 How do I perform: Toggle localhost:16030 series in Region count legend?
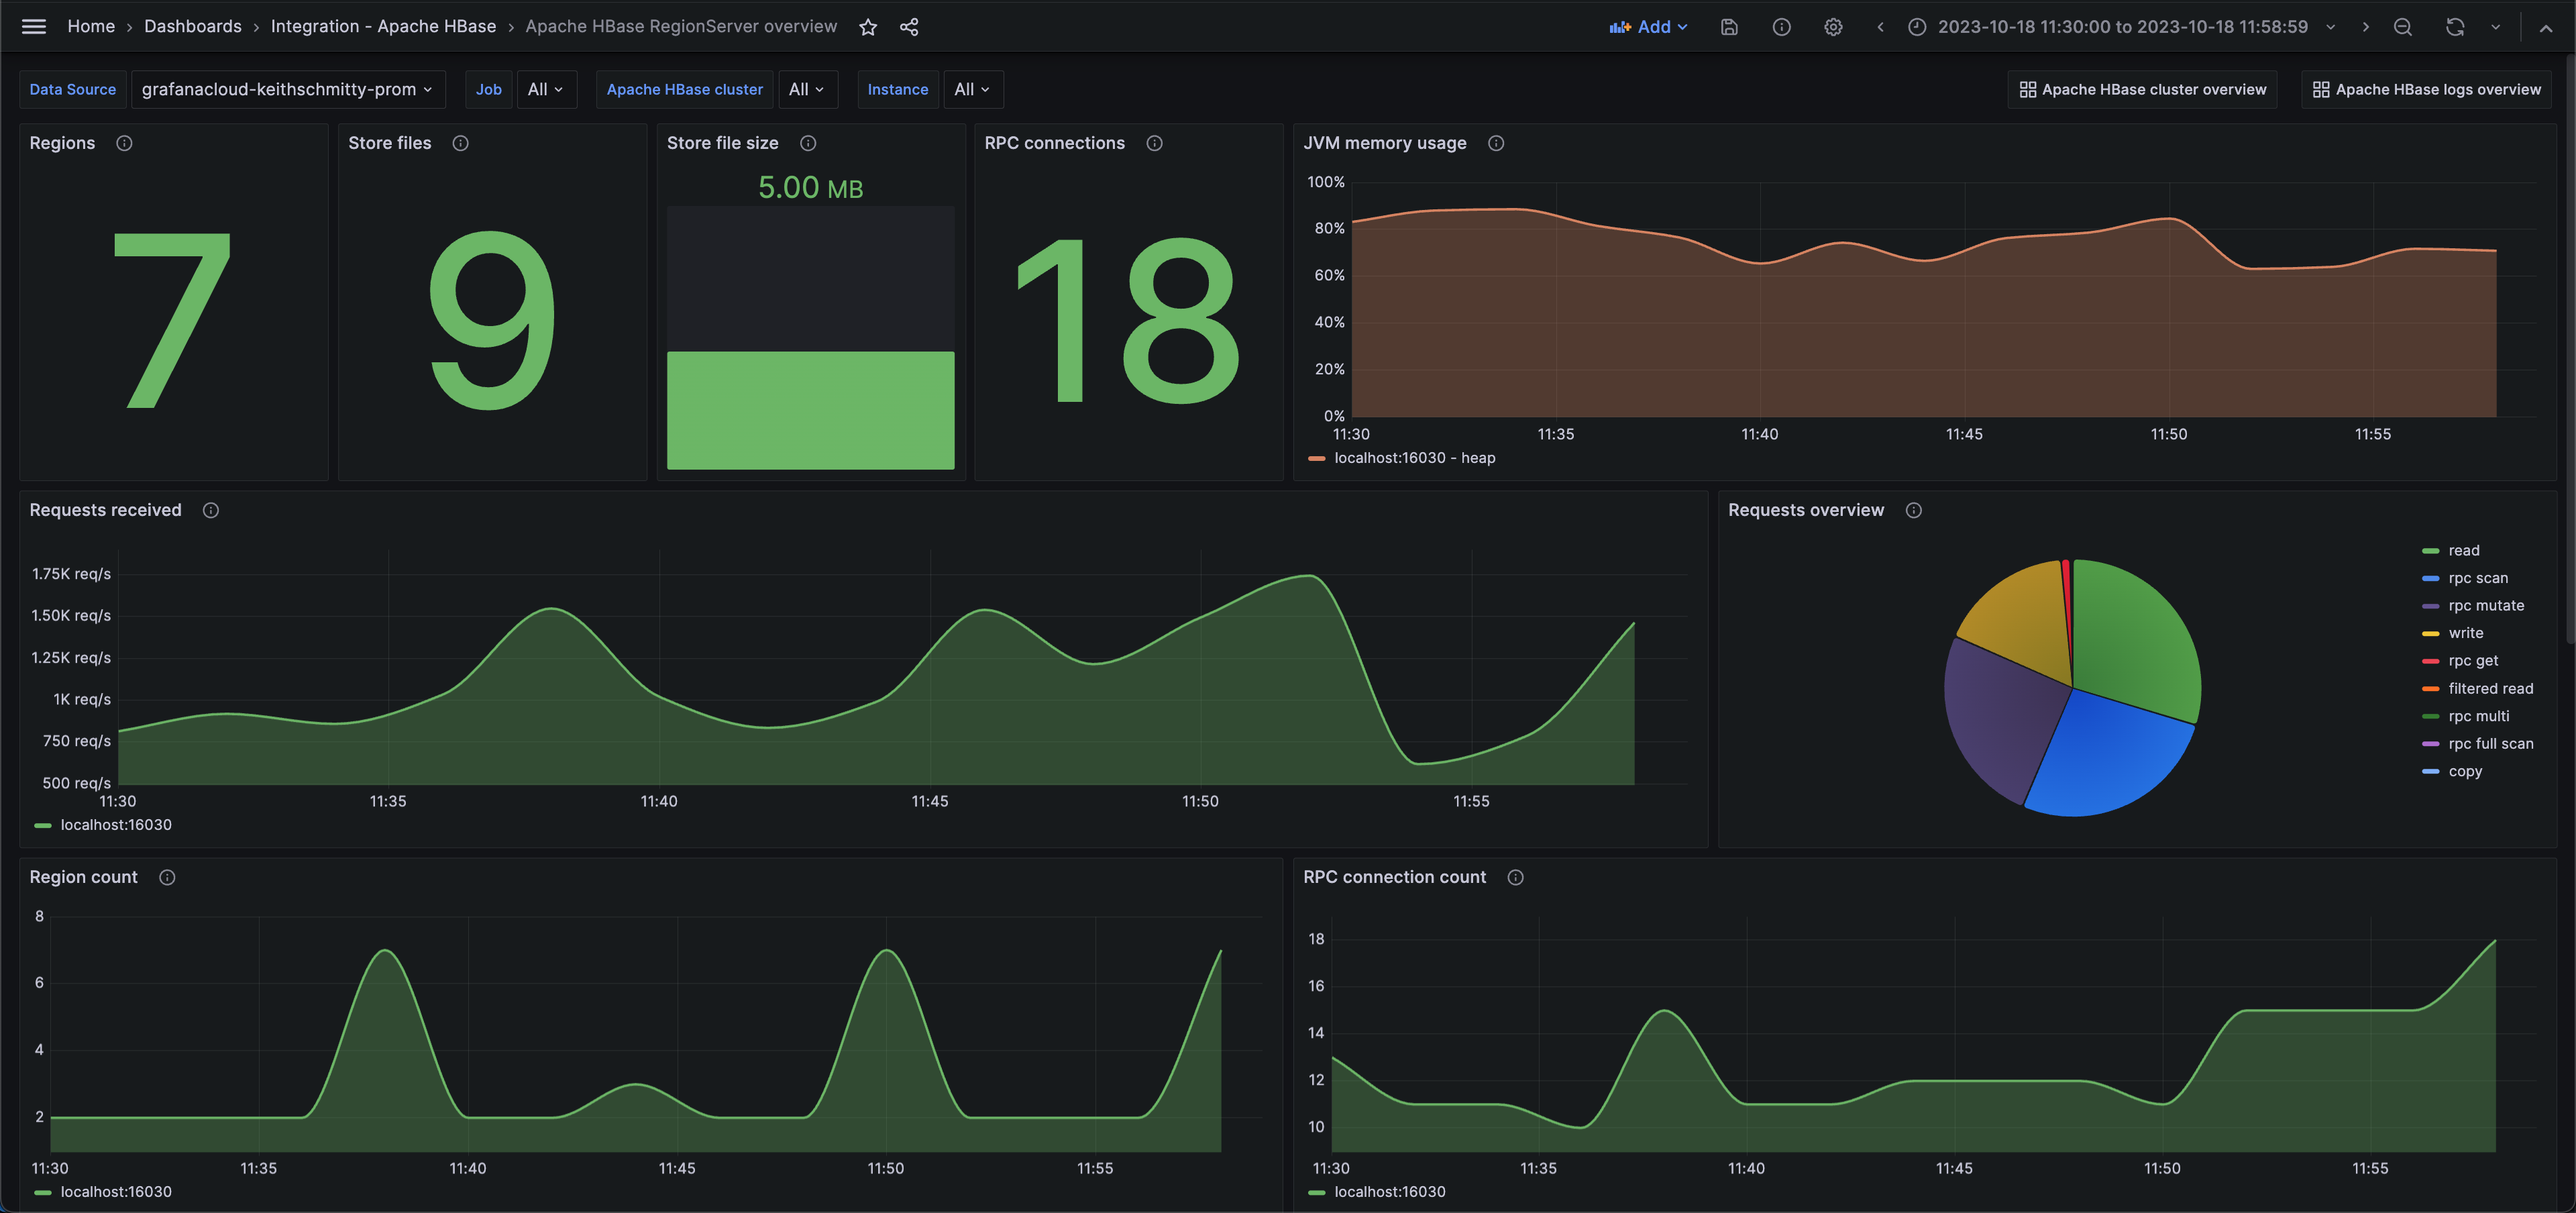click(x=115, y=1191)
